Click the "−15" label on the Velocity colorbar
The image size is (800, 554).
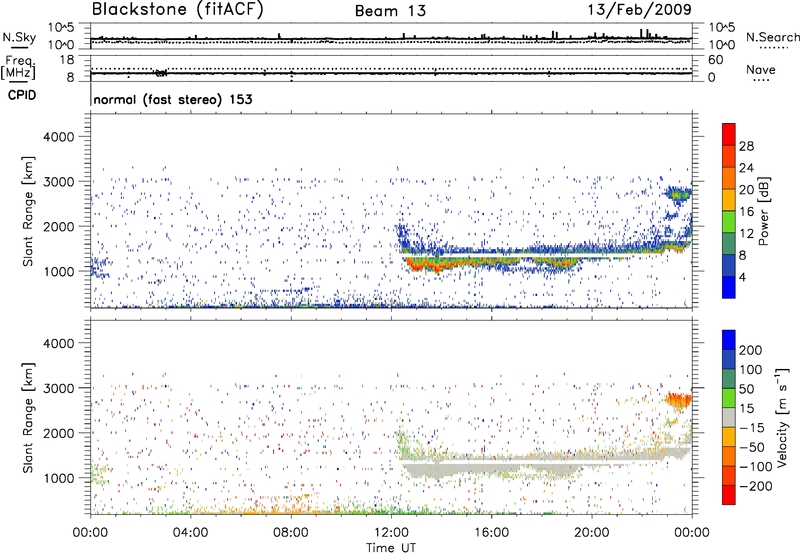pyautogui.click(x=752, y=428)
